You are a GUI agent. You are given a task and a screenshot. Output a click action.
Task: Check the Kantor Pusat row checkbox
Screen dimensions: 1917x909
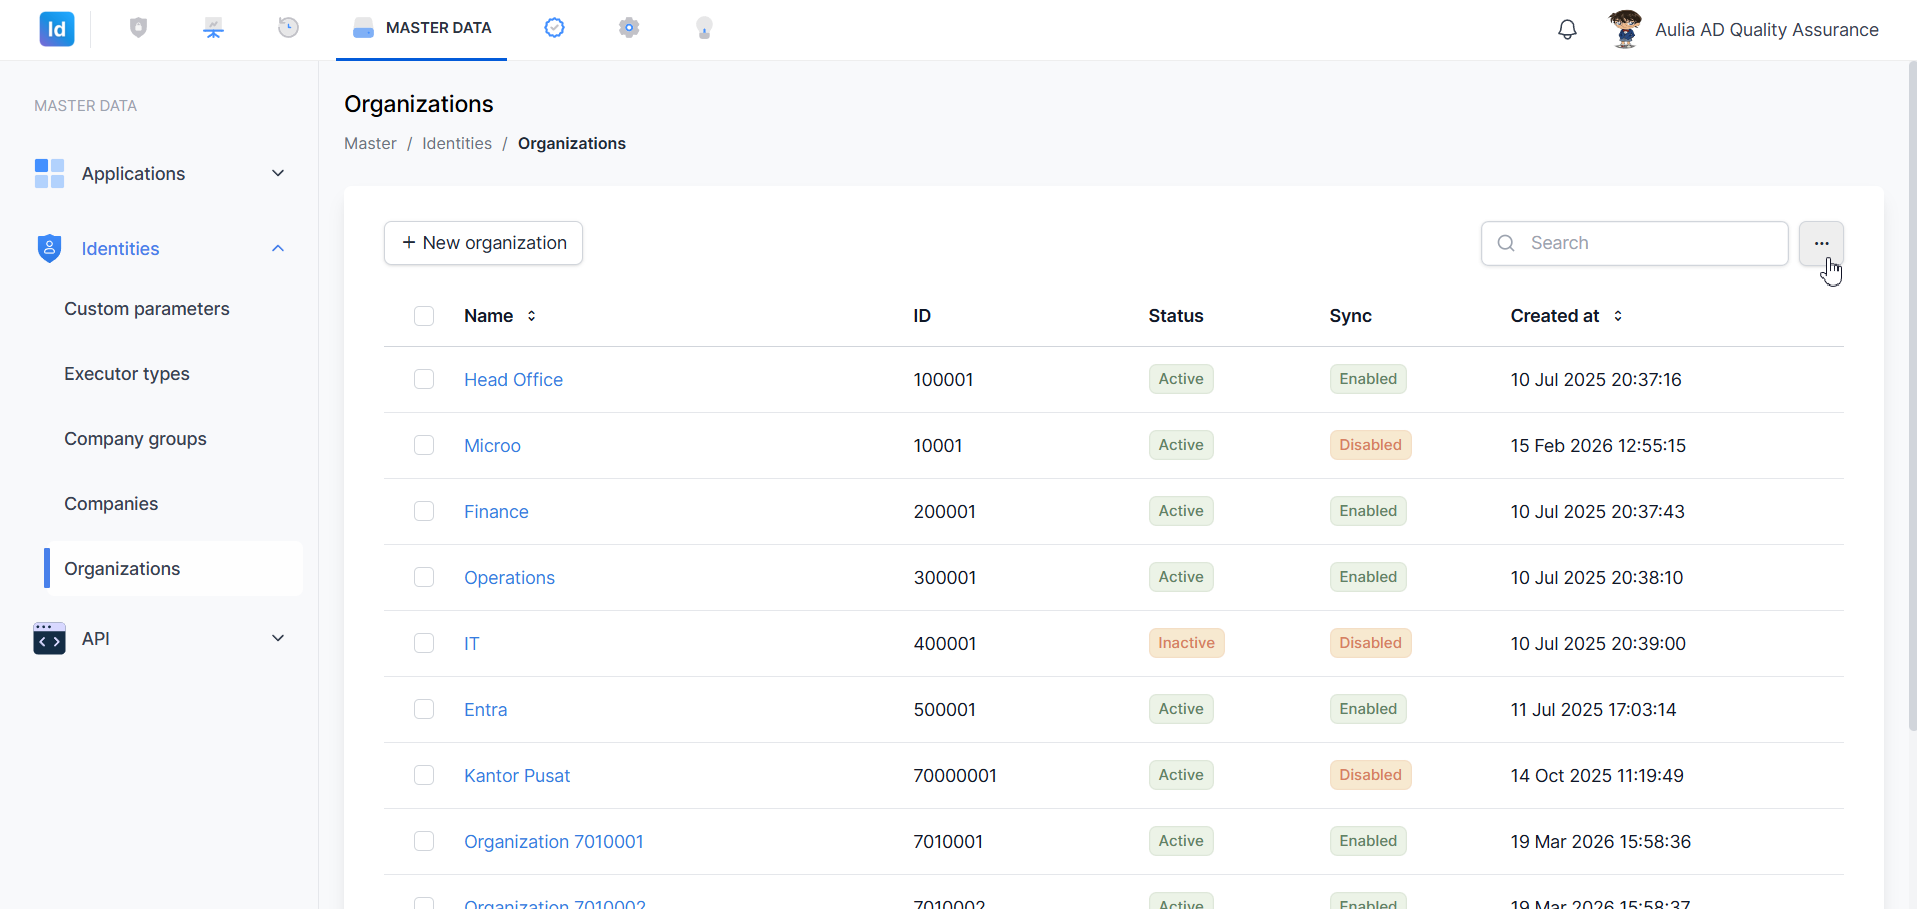click(x=424, y=775)
